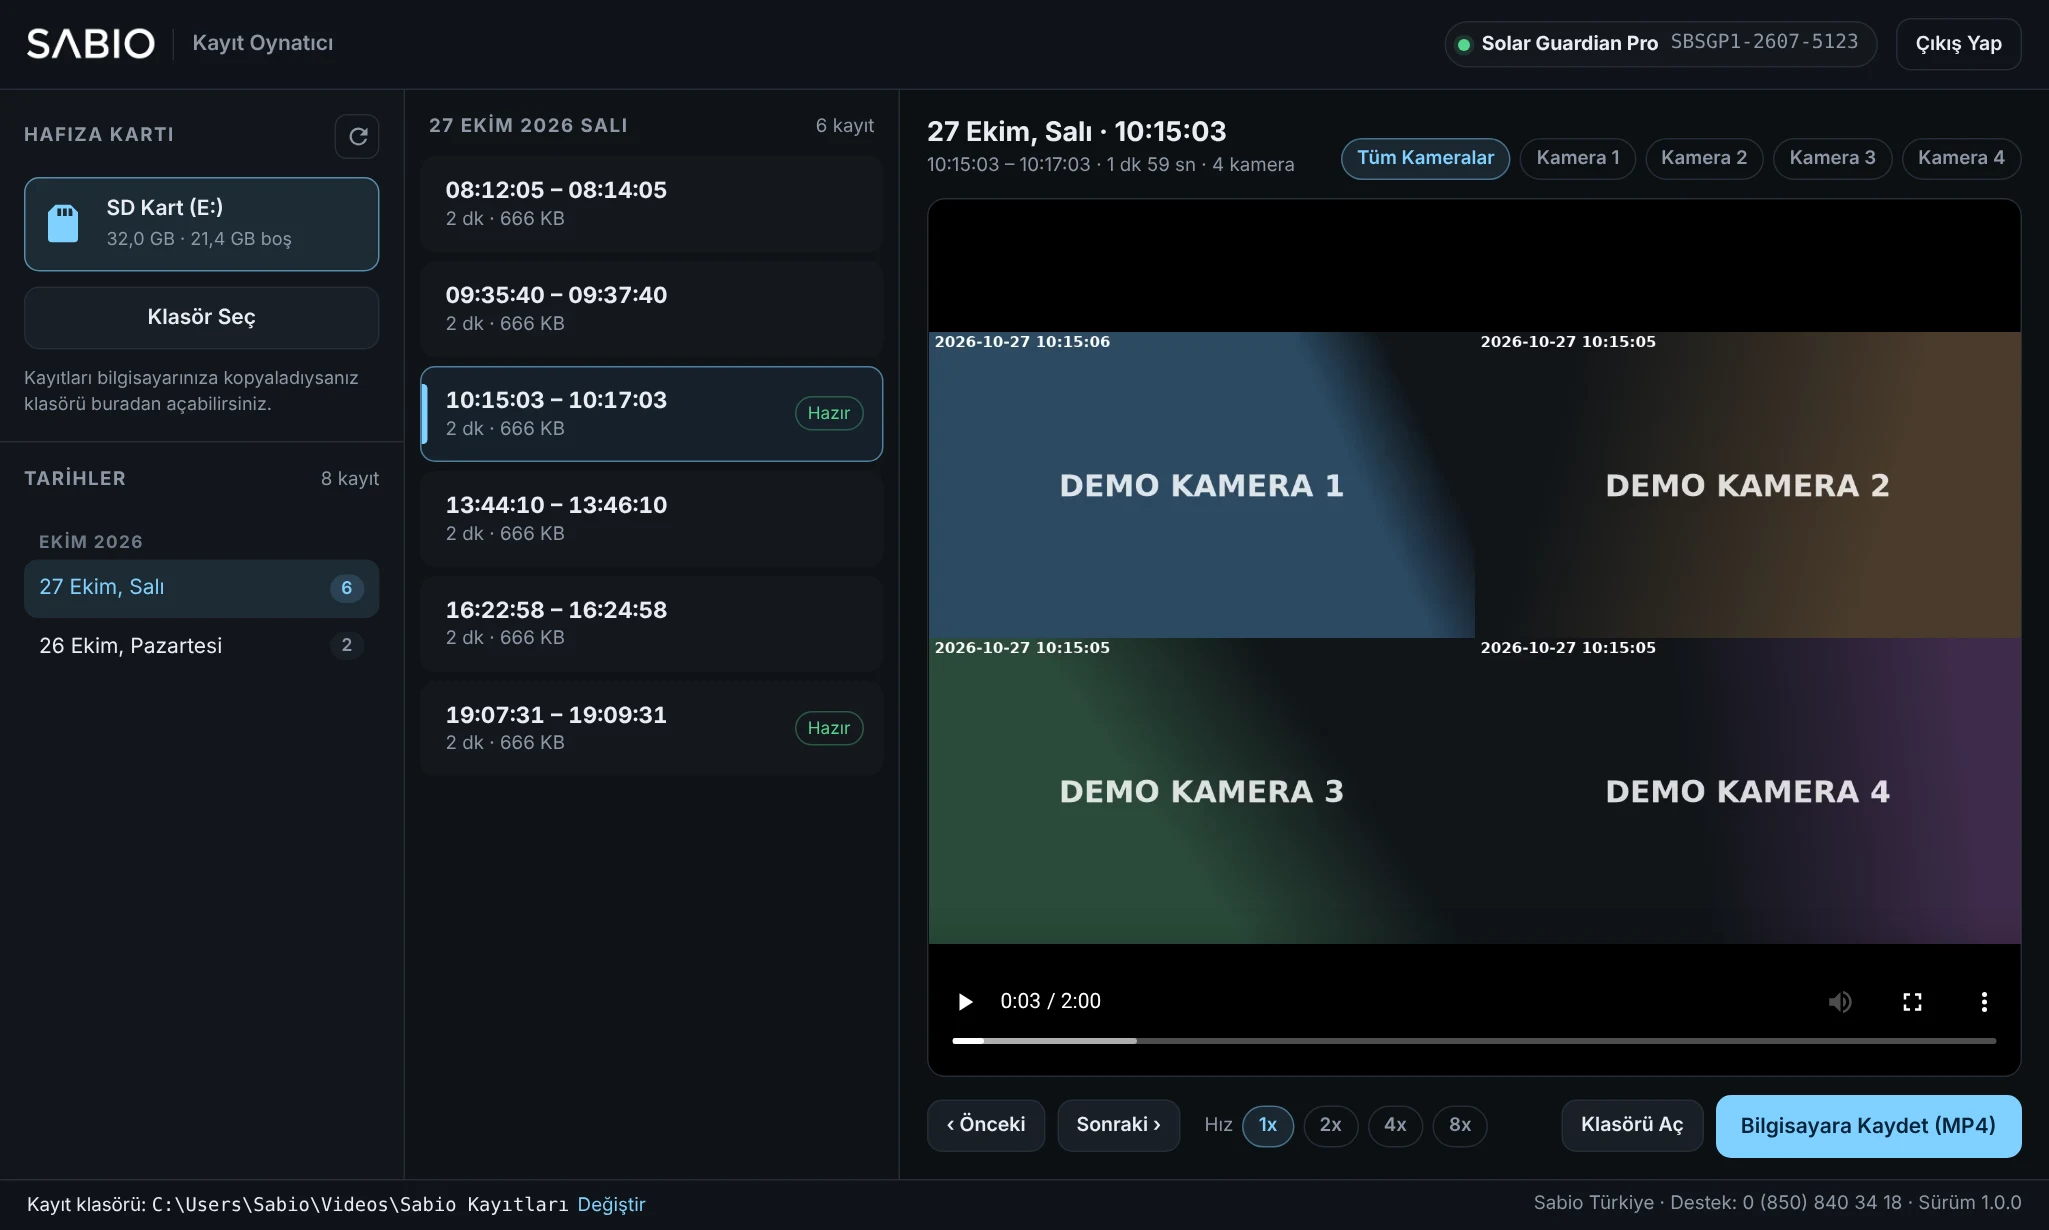The image size is (2049, 1230).
Task: Save recording with Bilgisayara Kaydet (MP4)
Action: click(1868, 1126)
